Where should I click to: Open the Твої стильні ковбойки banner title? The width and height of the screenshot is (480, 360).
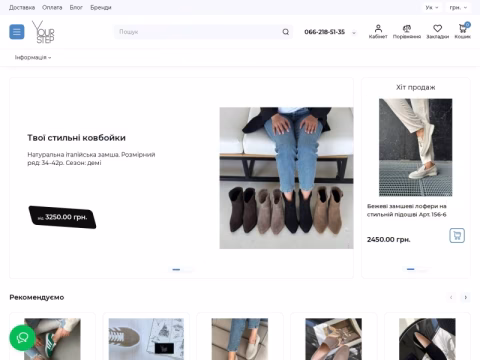point(76,138)
